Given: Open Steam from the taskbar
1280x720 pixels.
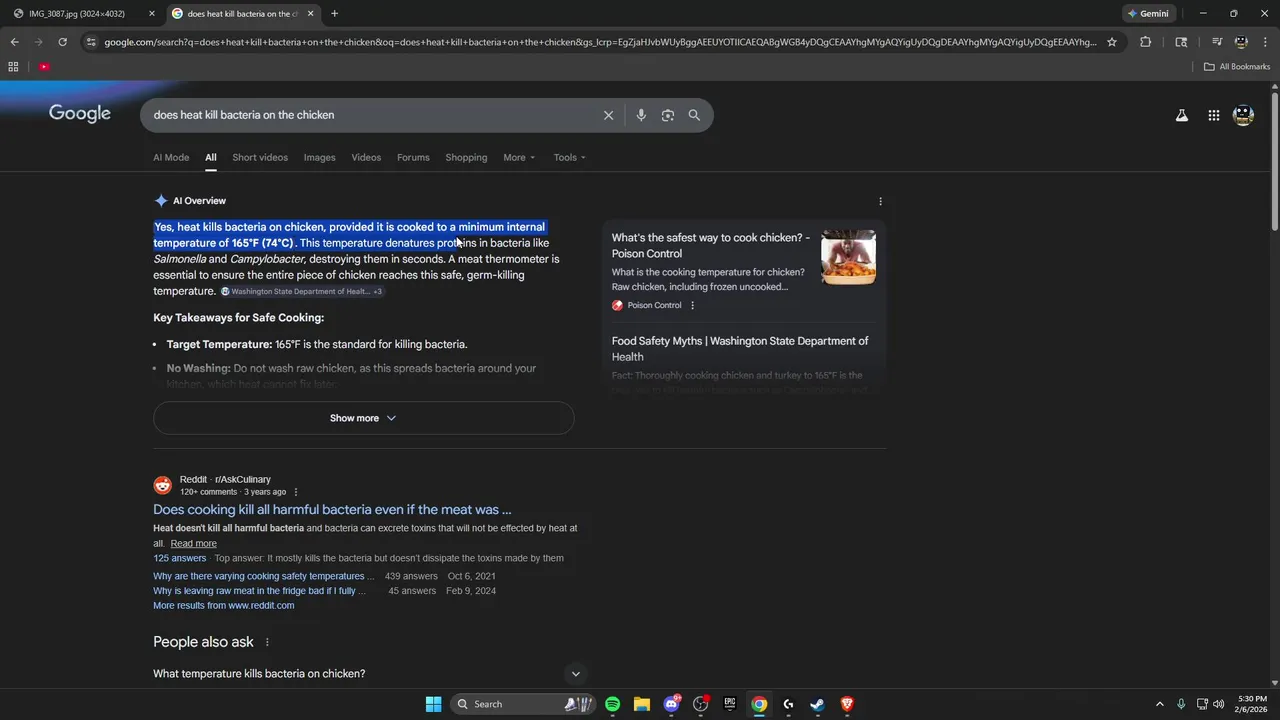Looking at the screenshot, I should coord(817,704).
